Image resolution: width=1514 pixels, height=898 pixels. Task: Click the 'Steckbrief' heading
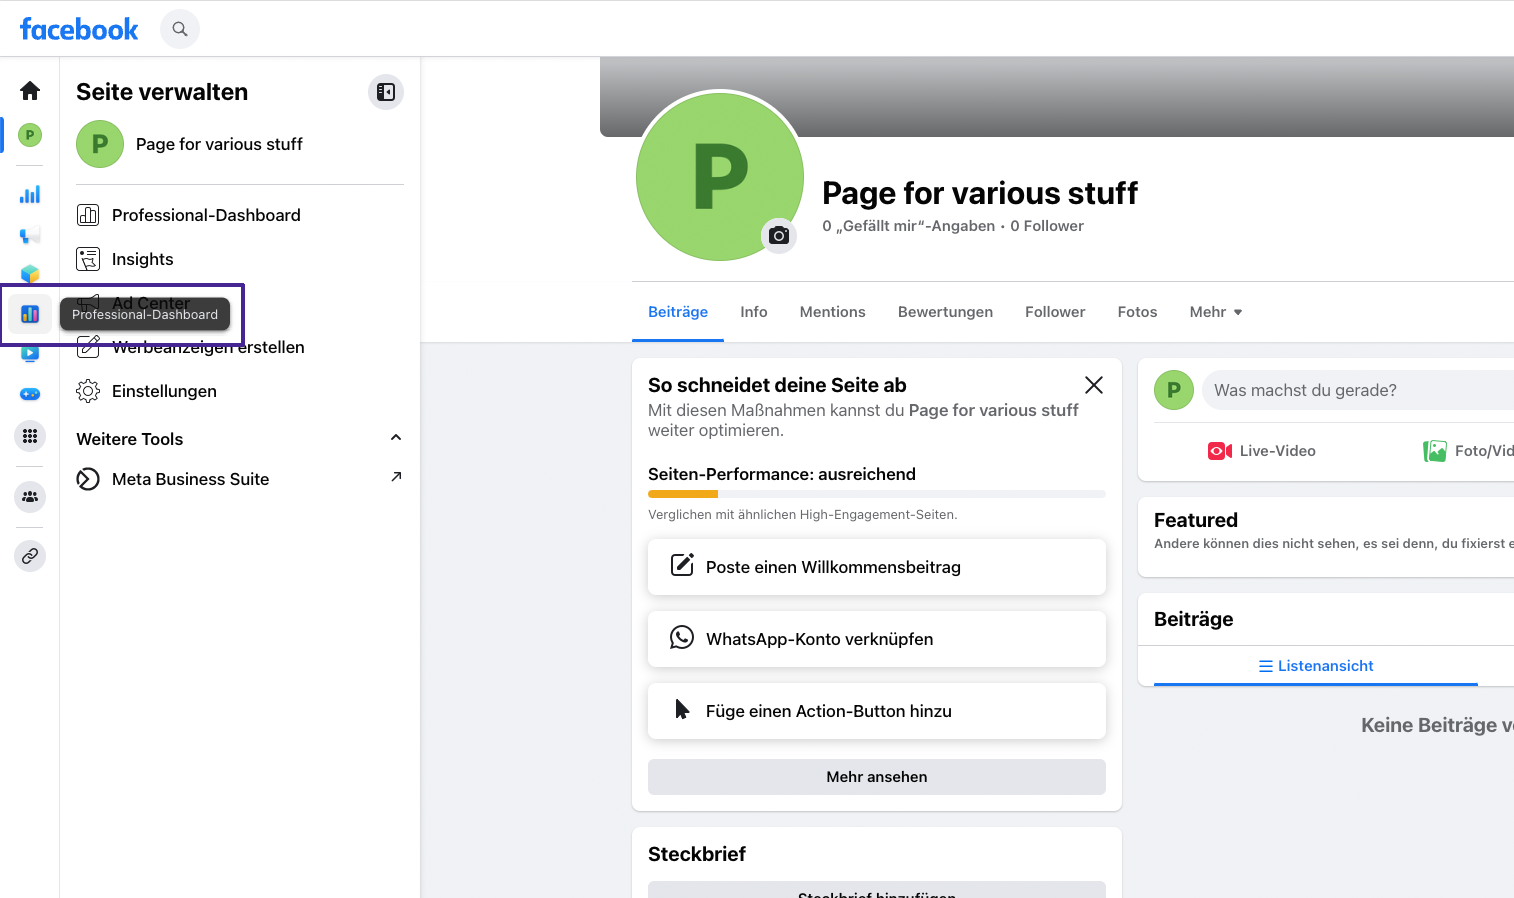tap(697, 854)
